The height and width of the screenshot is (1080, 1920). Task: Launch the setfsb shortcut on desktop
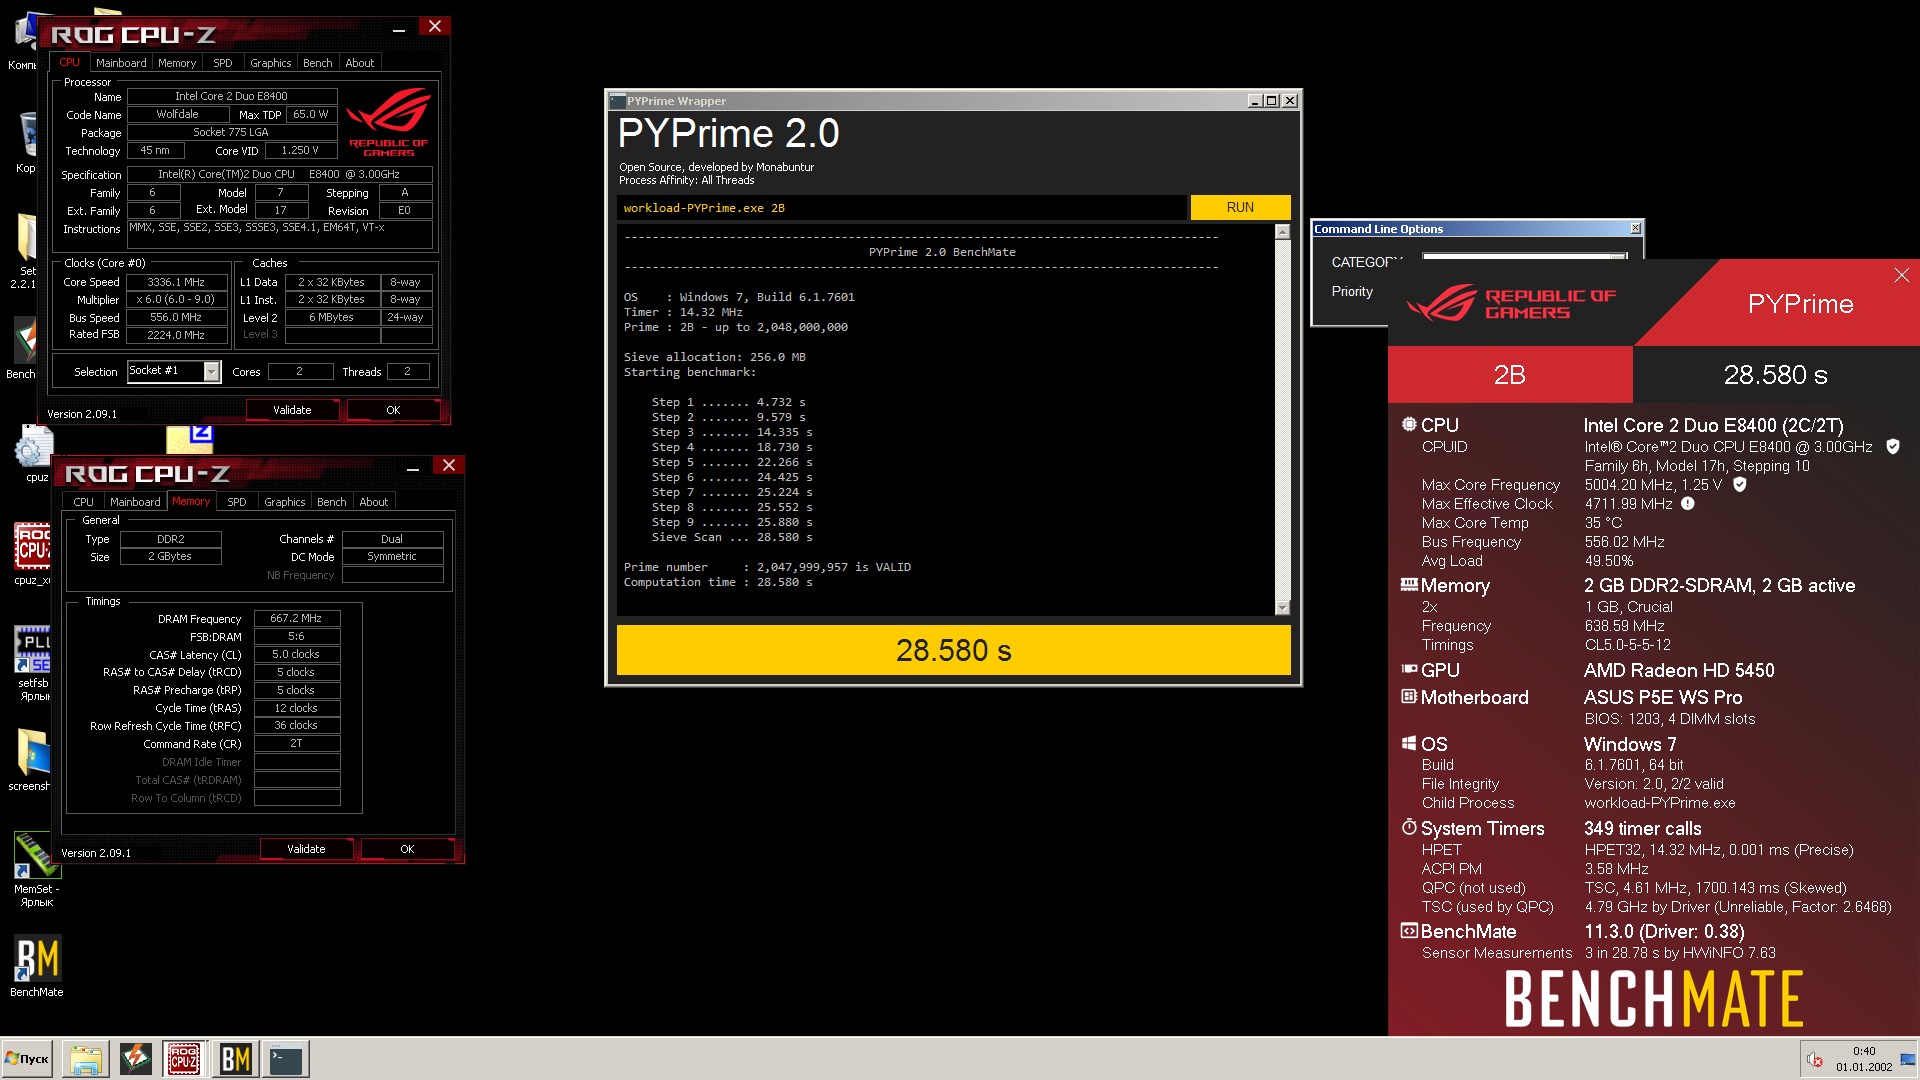click(x=32, y=662)
